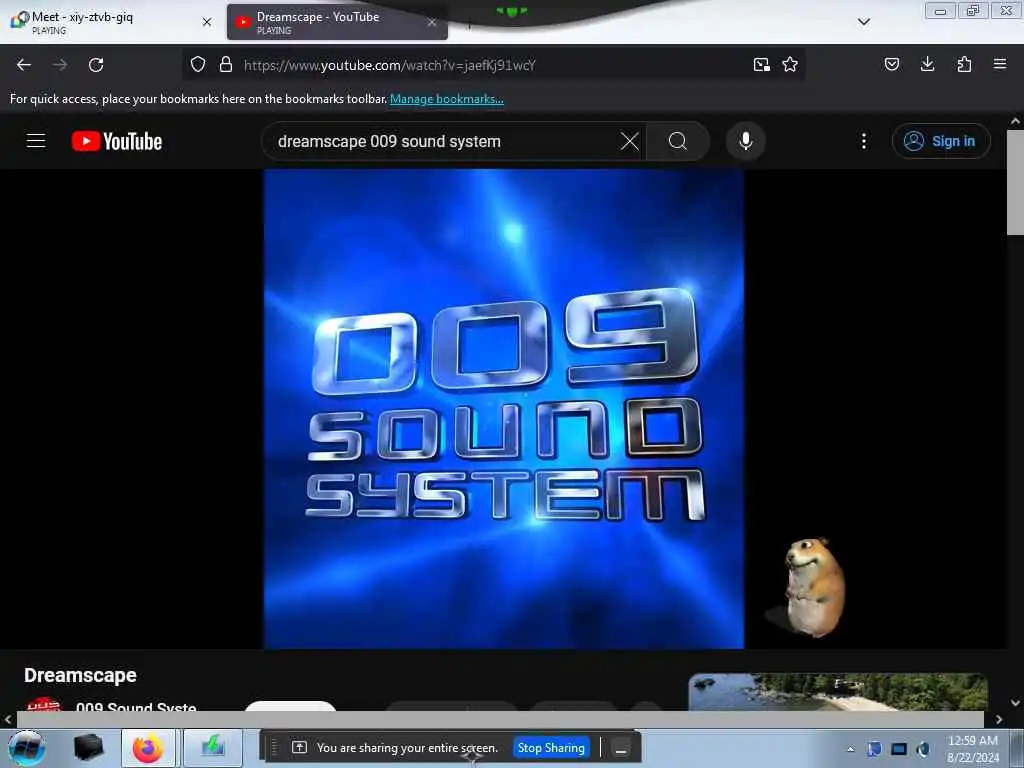Click Sign in button
Screen dimensions: 1024x768
point(941,141)
